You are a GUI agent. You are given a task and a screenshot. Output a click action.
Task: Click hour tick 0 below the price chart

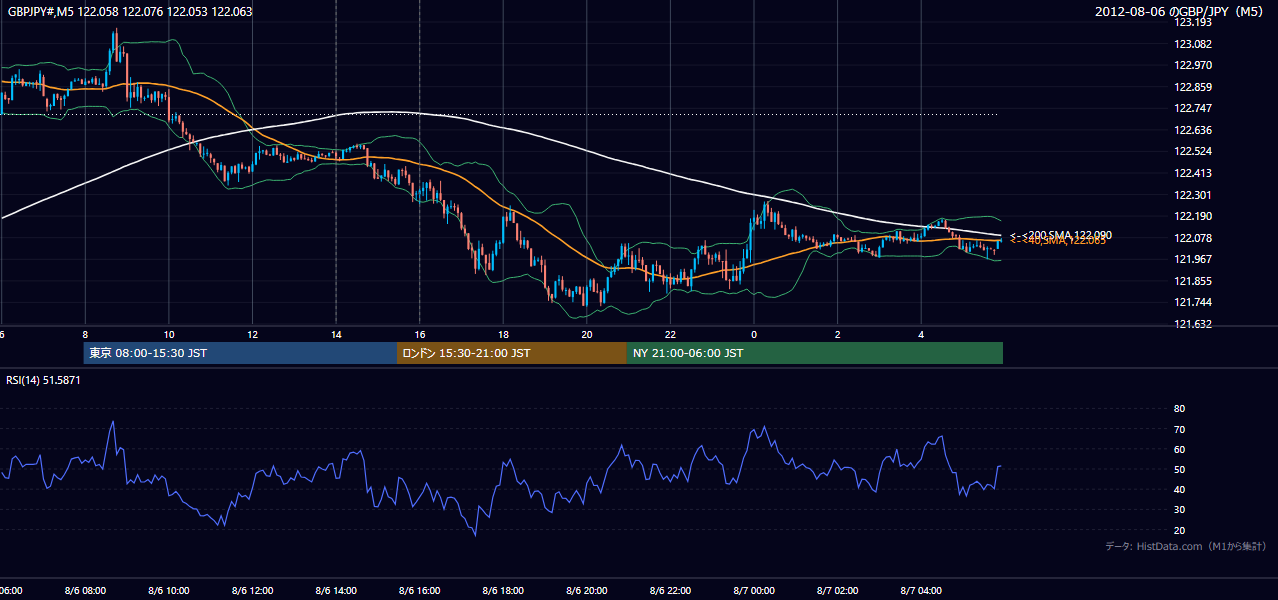(x=755, y=335)
